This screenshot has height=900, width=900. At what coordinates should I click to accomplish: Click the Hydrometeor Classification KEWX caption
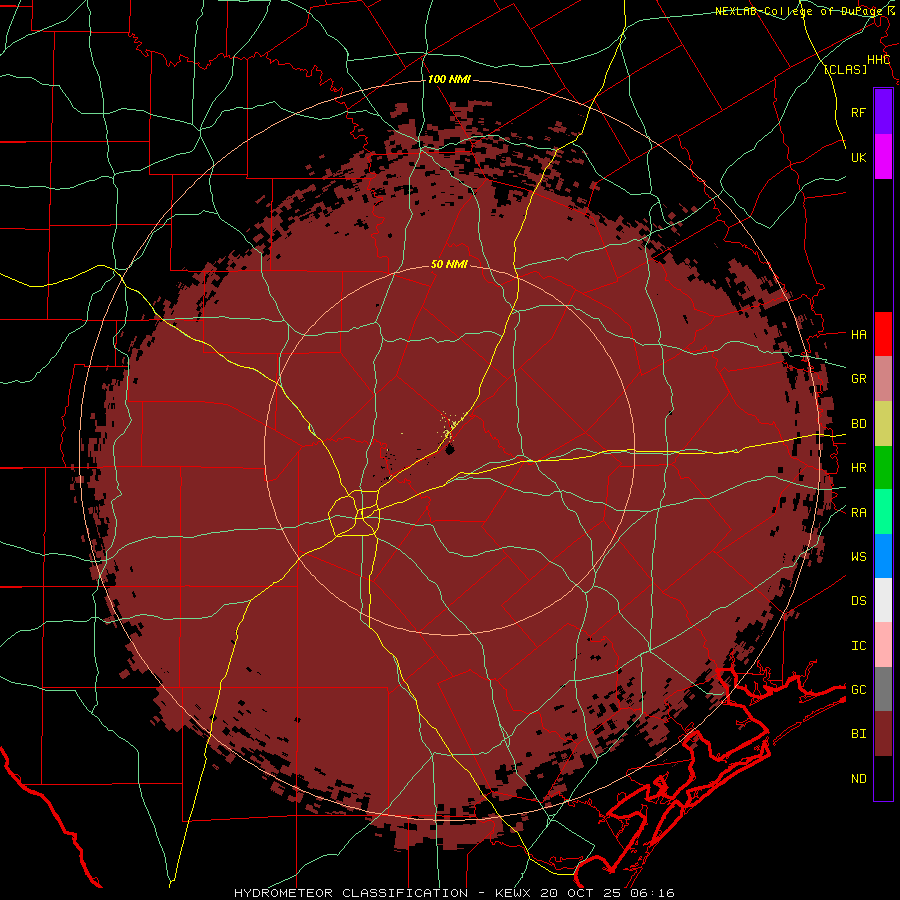454,893
